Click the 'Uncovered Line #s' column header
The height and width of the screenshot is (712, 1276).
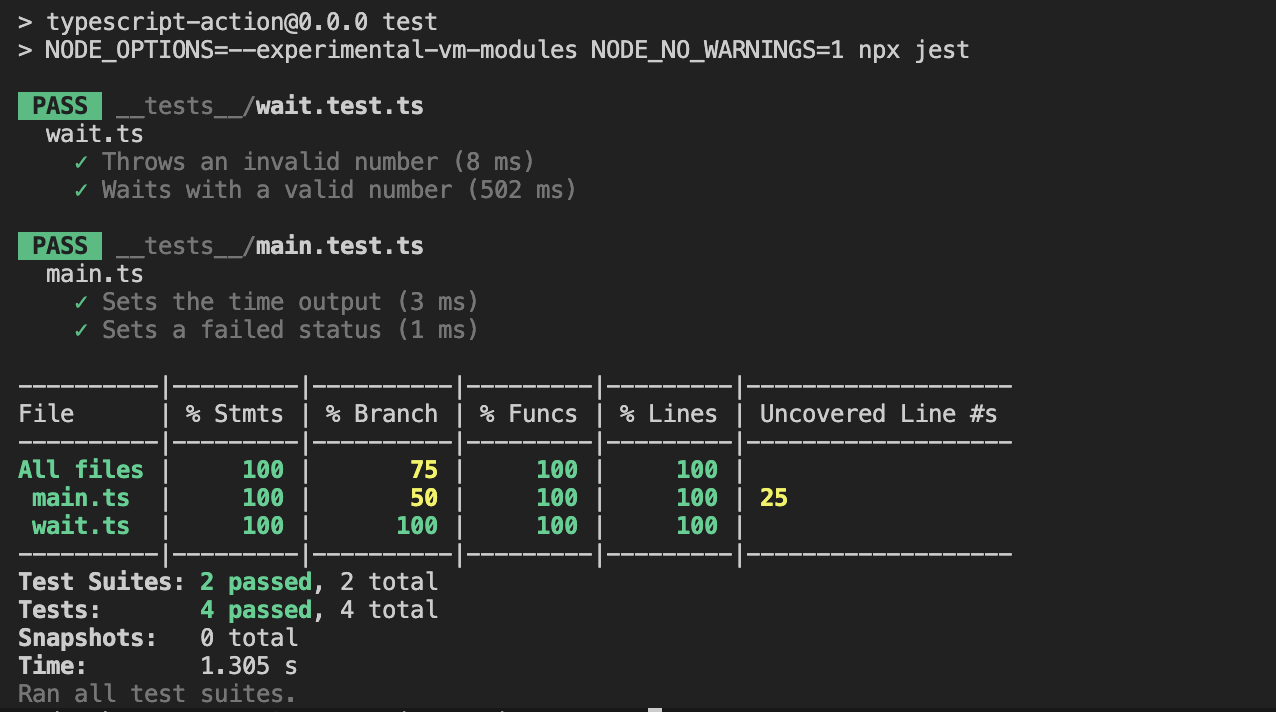[x=879, y=414]
